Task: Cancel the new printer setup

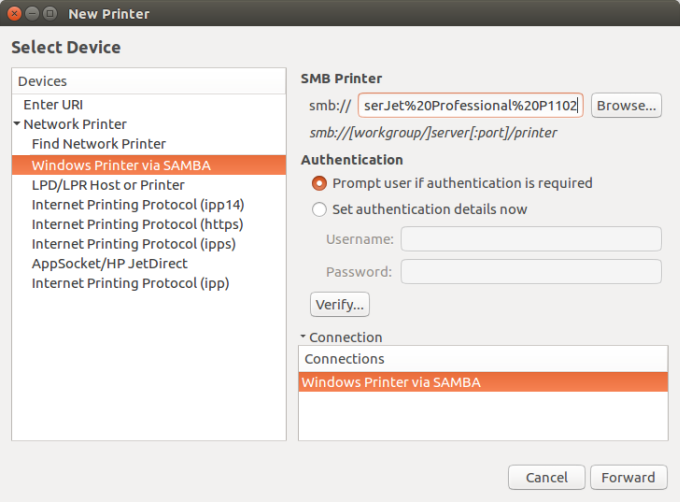Action: (x=546, y=477)
